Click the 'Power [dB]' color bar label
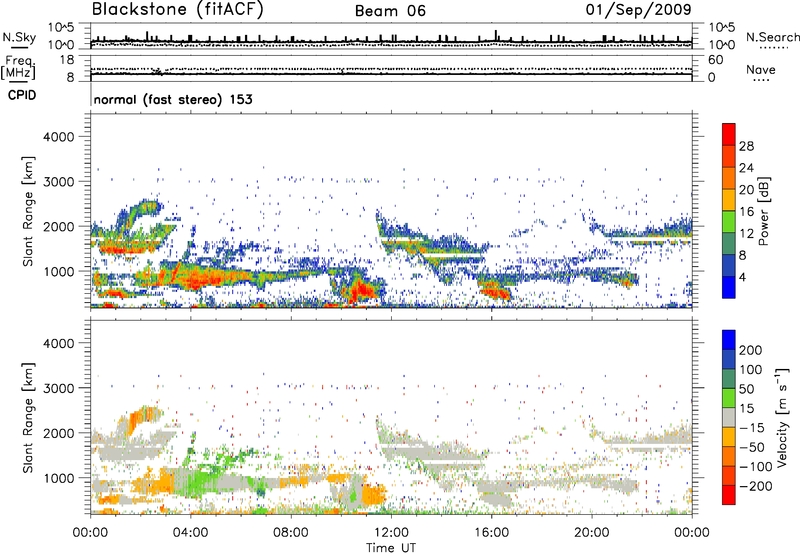The height and width of the screenshot is (554, 800). tap(763, 211)
